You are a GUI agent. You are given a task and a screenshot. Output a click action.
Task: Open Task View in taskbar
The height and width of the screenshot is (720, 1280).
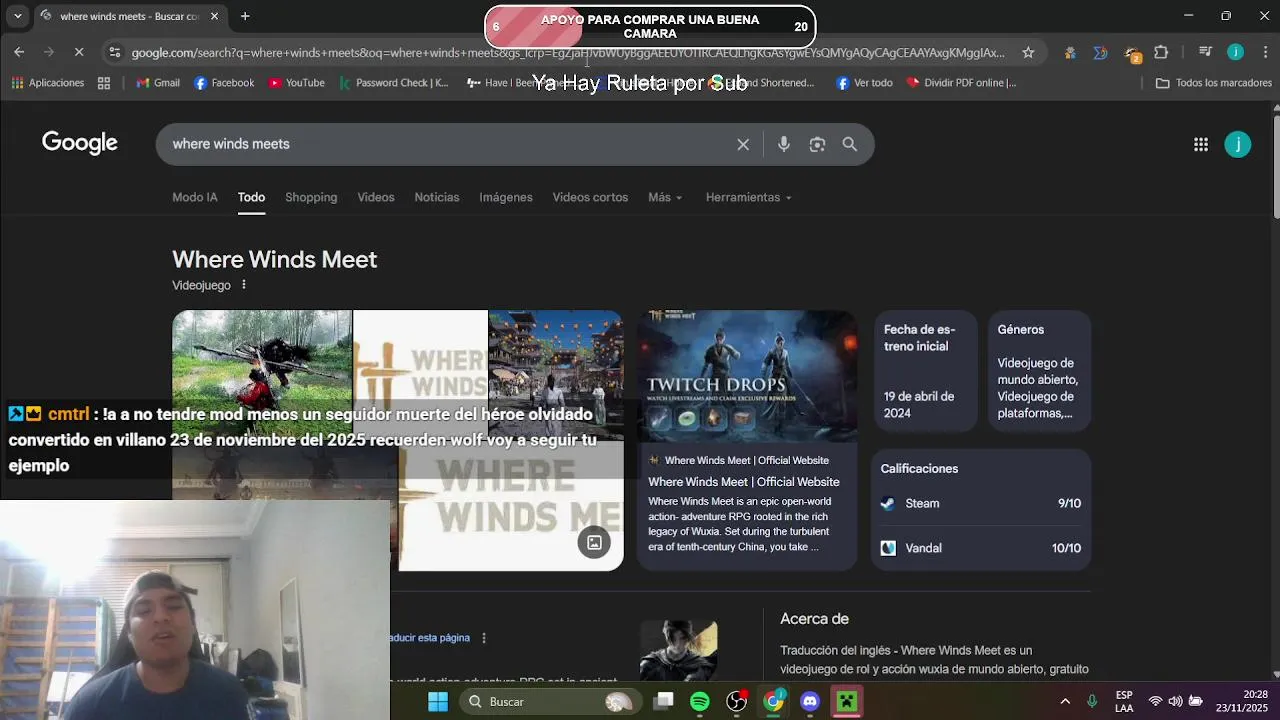(664, 701)
